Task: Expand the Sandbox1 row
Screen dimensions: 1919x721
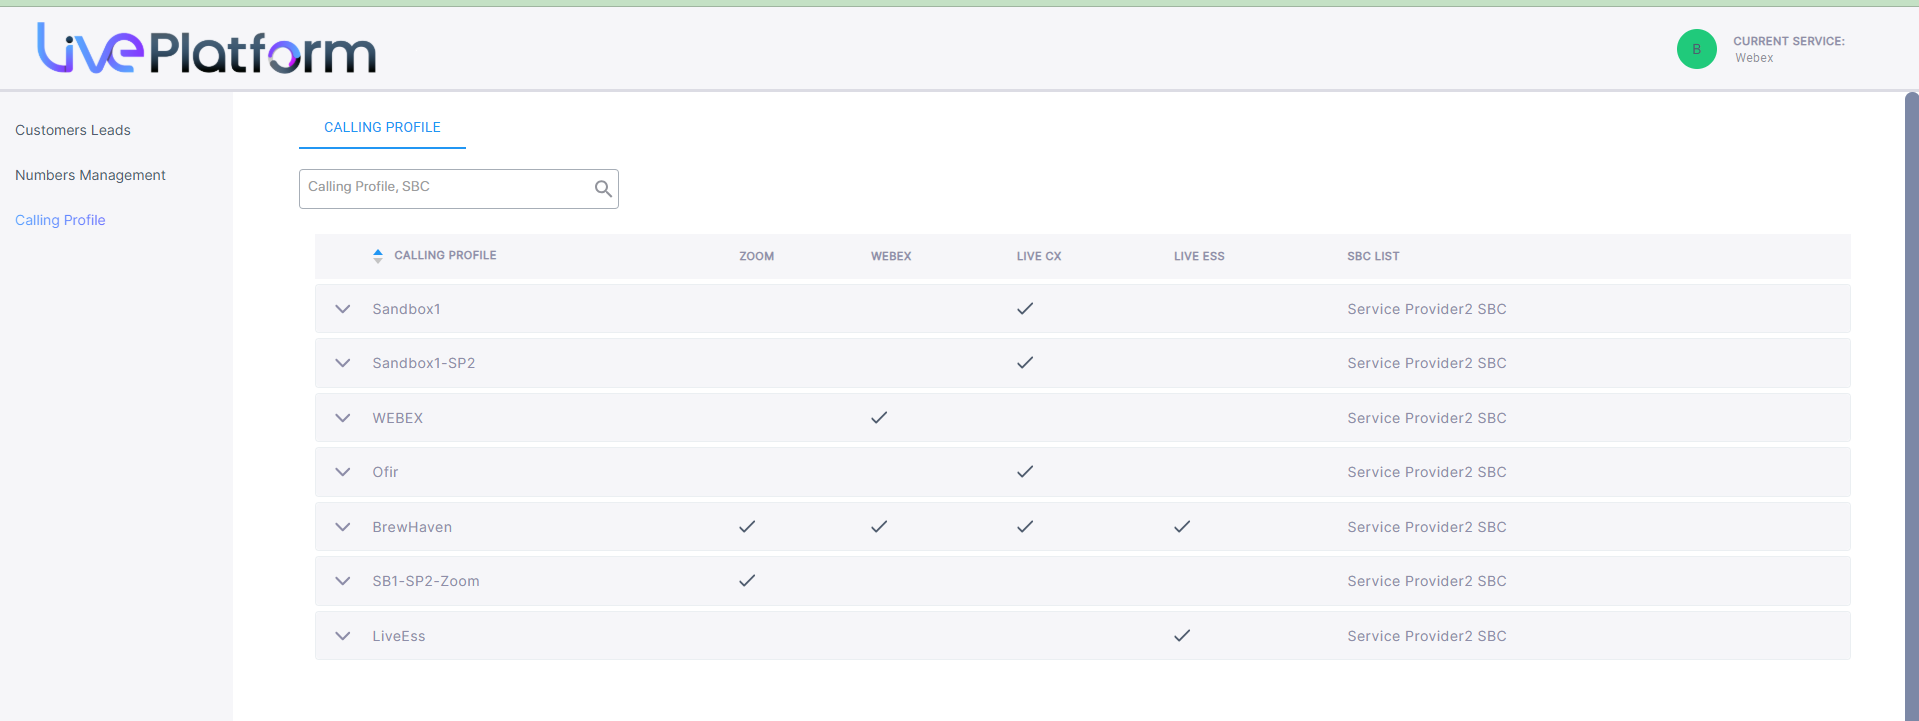Action: tap(343, 309)
